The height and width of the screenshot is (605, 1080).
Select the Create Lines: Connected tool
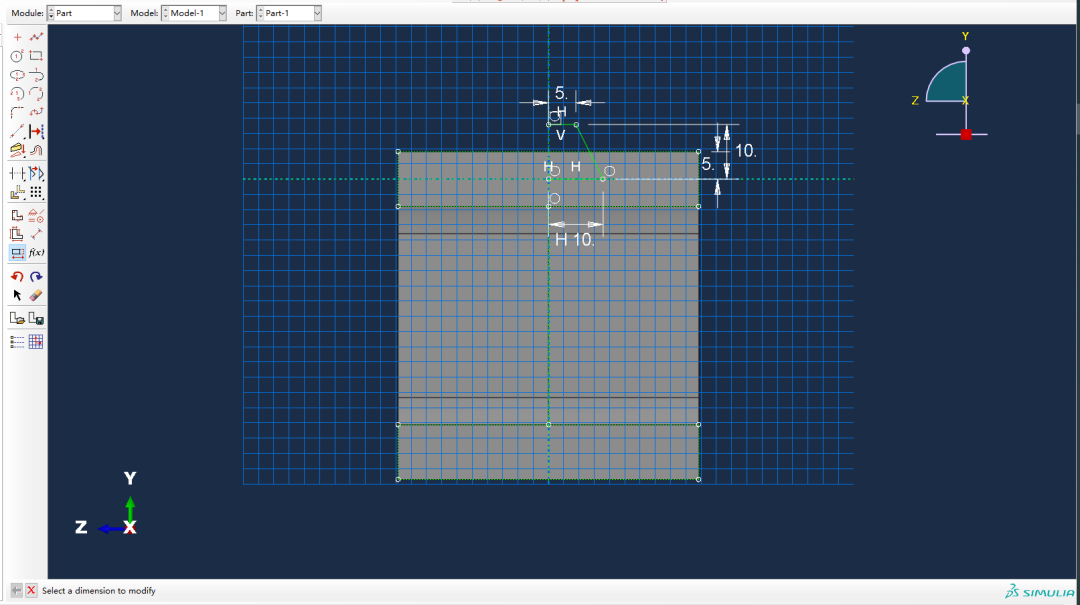point(37,37)
